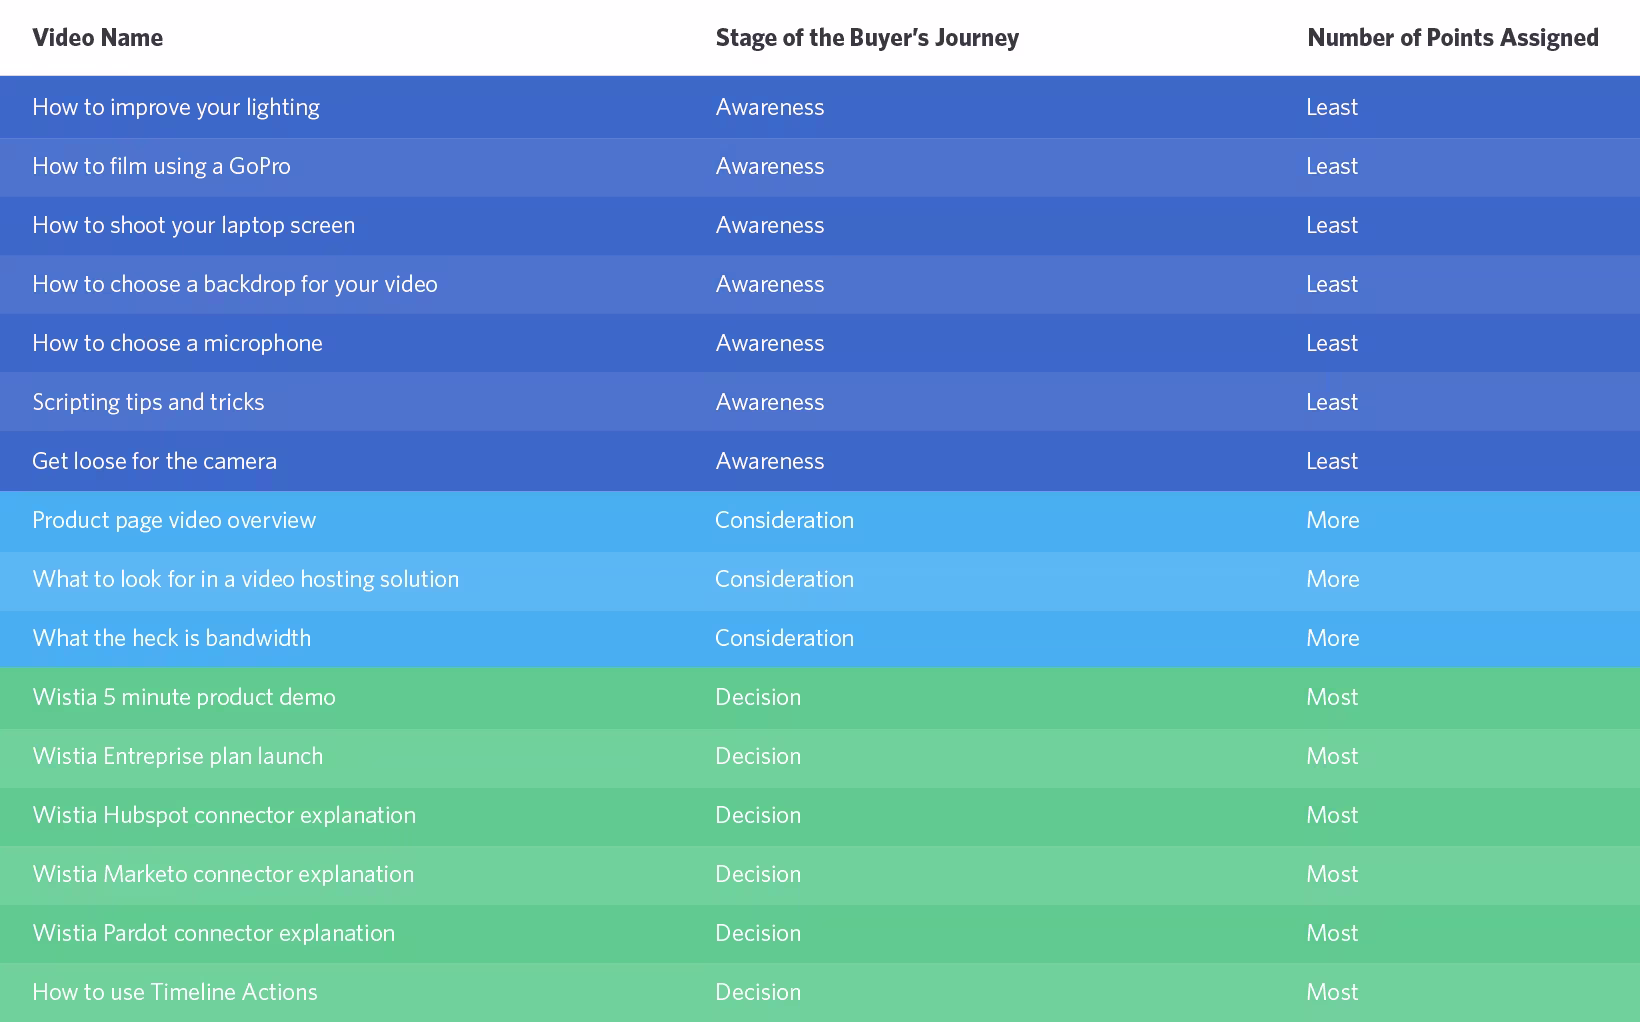Click "Wistia Marketo connector explanation" cell
Screen dimensions: 1640x1022
(x=223, y=874)
